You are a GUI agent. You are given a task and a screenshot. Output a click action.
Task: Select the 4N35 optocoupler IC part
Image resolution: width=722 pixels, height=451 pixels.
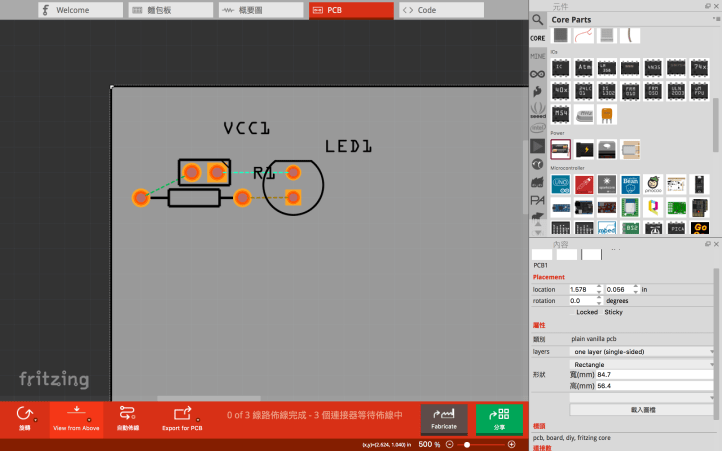[653, 68]
